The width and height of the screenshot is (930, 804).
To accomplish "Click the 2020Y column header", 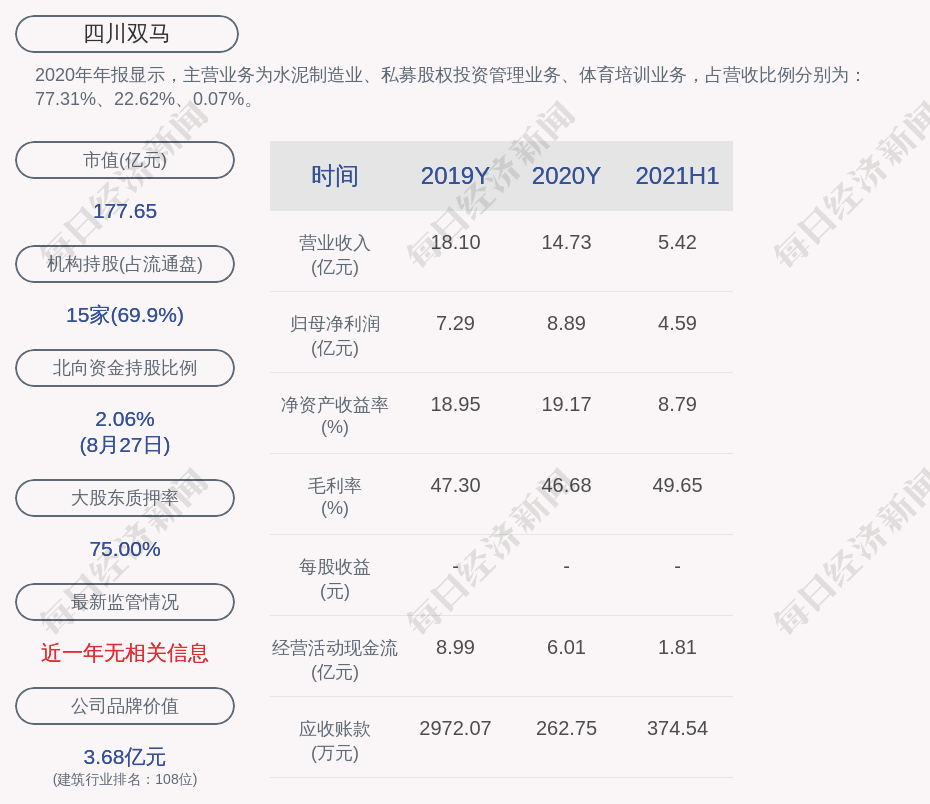I will [x=566, y=176].
